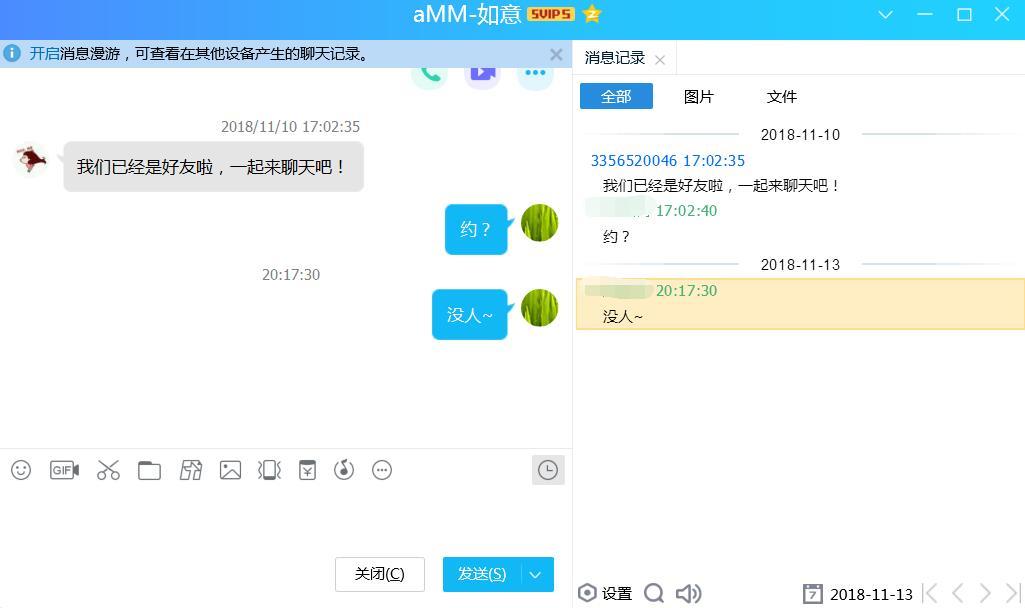Click the grass avatar beside 没人~
Viewport: 1025px width, 608px height.
pos(539,308)
